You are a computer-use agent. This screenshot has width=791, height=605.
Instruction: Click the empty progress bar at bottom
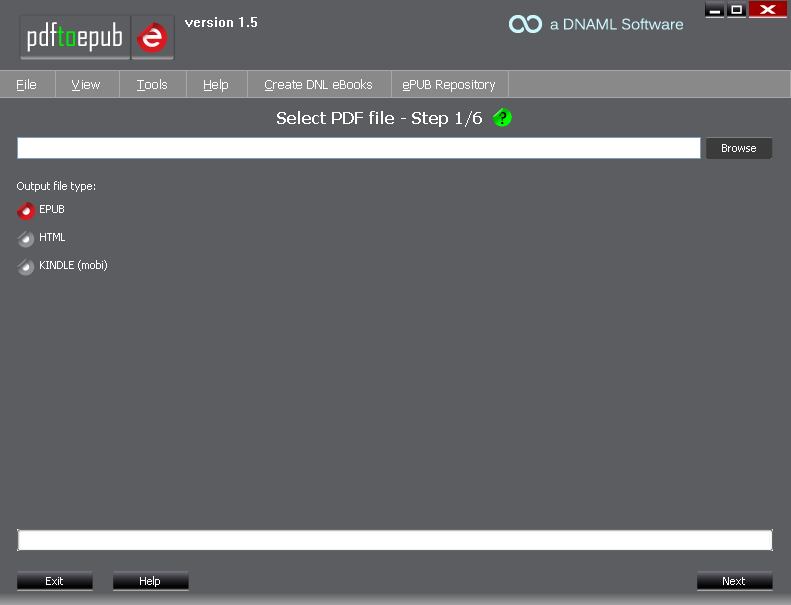pos(394,540)
